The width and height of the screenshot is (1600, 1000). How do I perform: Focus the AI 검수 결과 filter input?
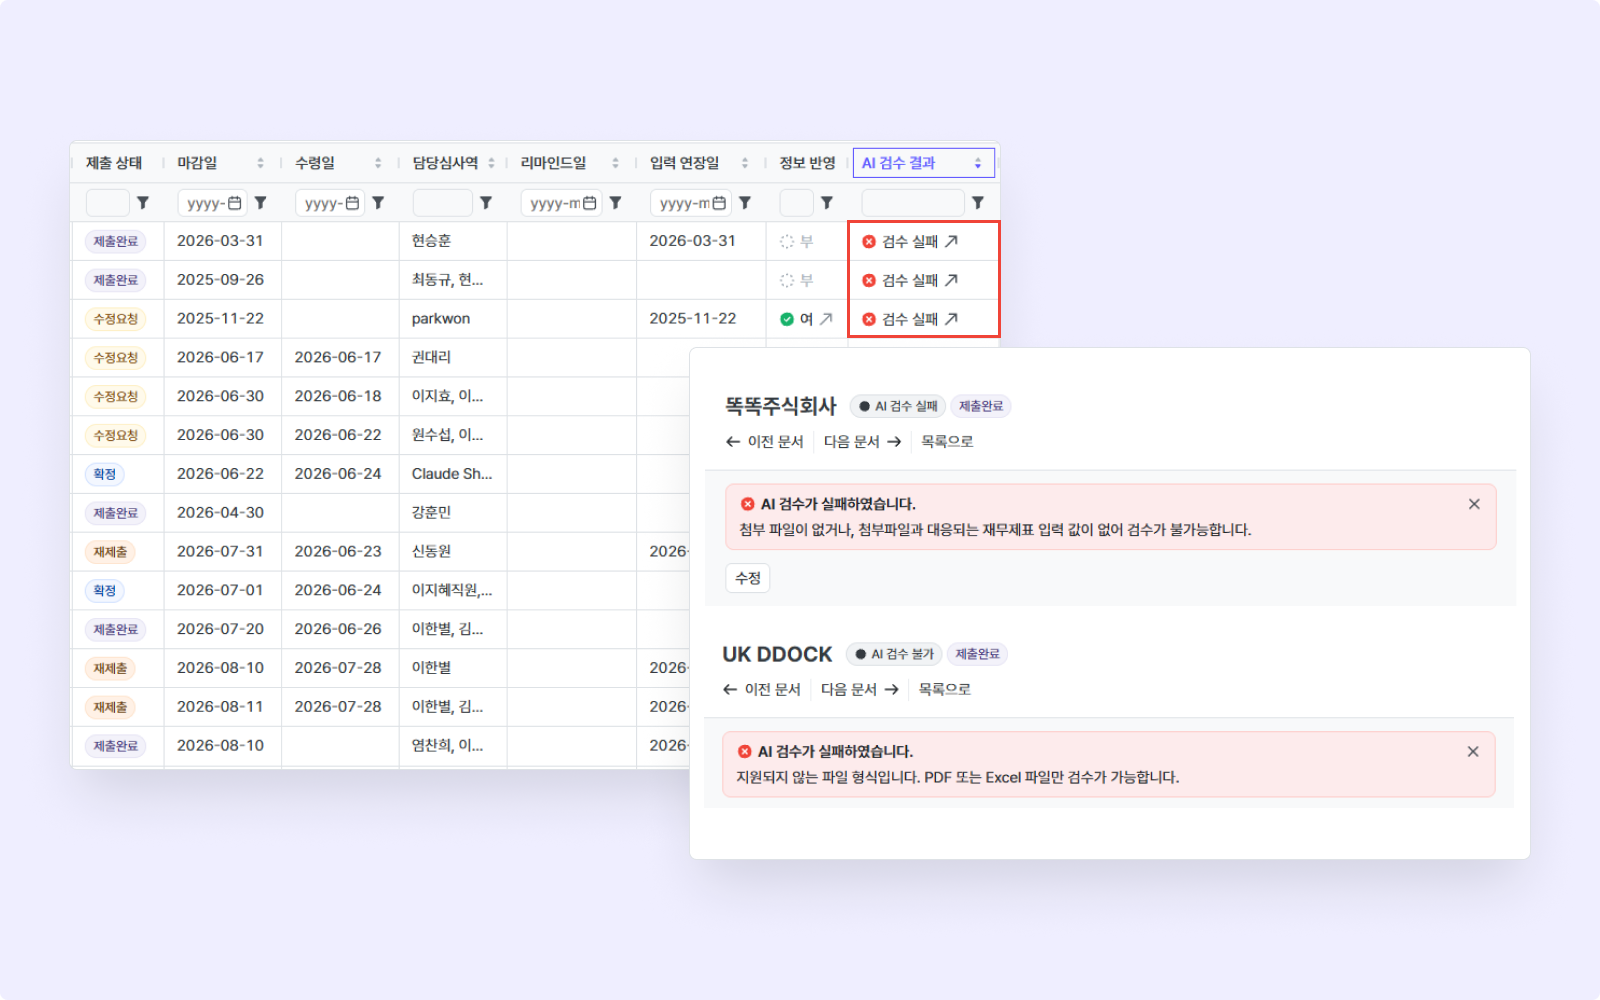pos(913,203)
